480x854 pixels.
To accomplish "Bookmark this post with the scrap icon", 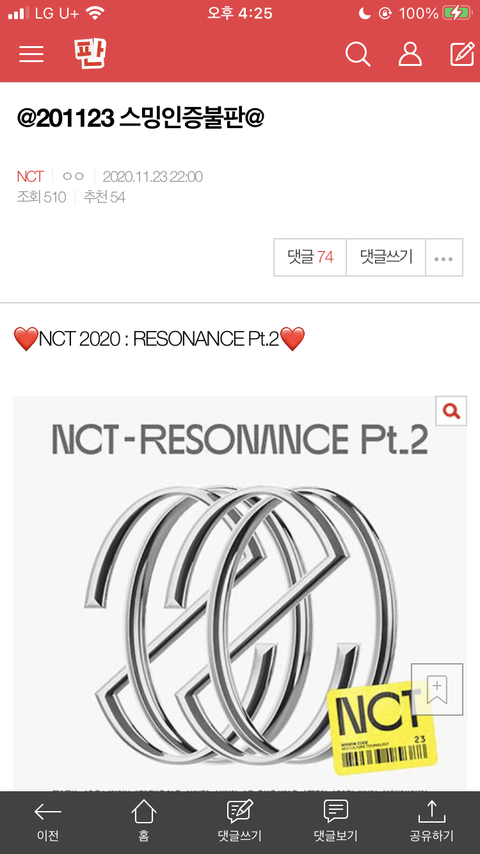I will pyautogui.click(x=437, y=689).
